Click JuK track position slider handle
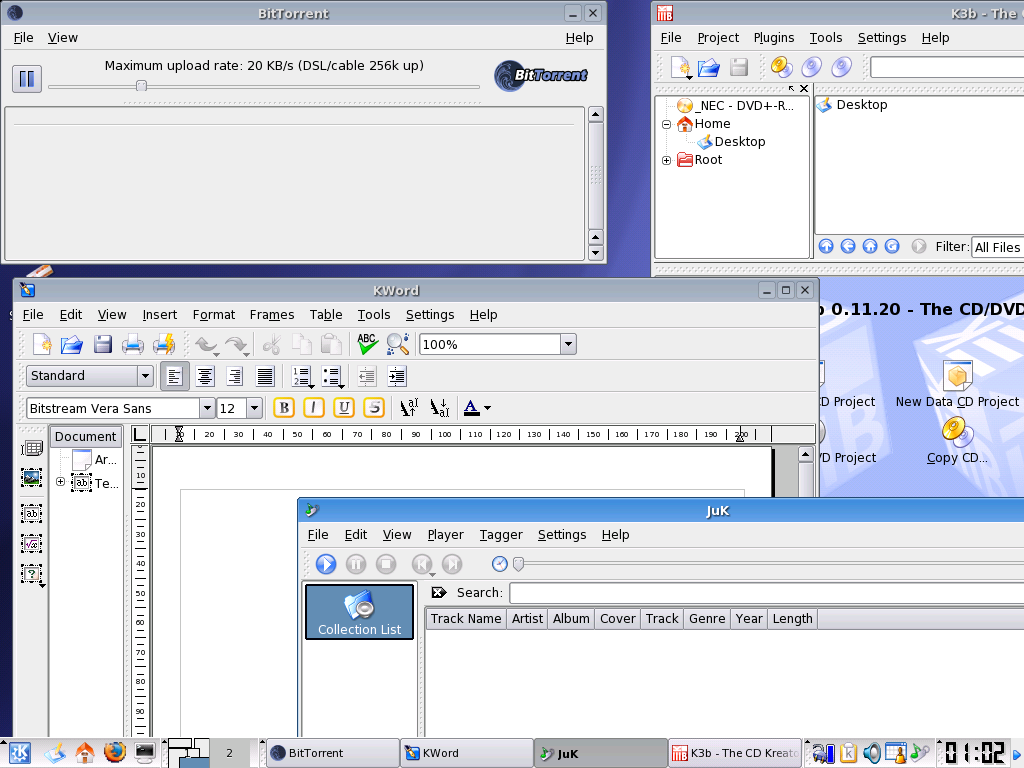 click(x=519, y=564)
